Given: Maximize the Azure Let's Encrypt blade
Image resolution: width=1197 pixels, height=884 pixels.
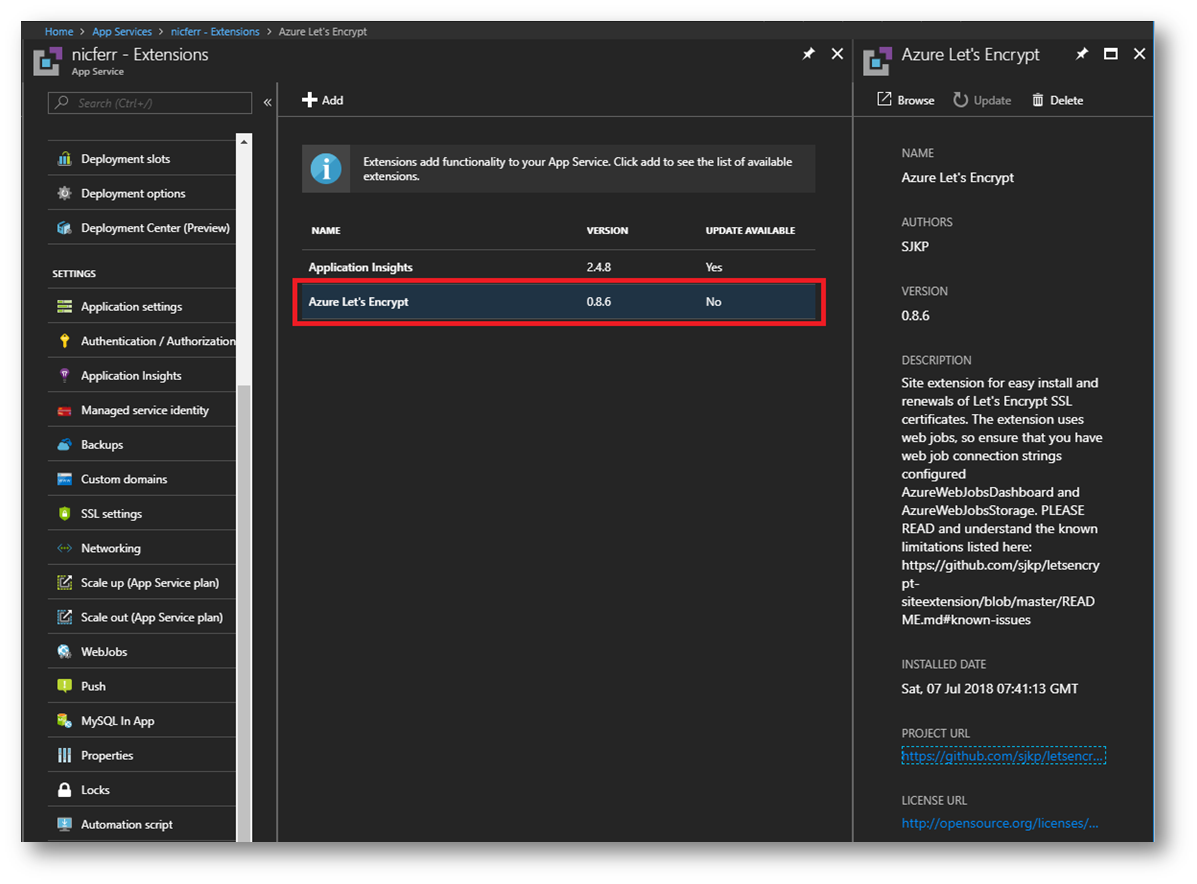Looking at the screenshot, I should (1111, 53).
